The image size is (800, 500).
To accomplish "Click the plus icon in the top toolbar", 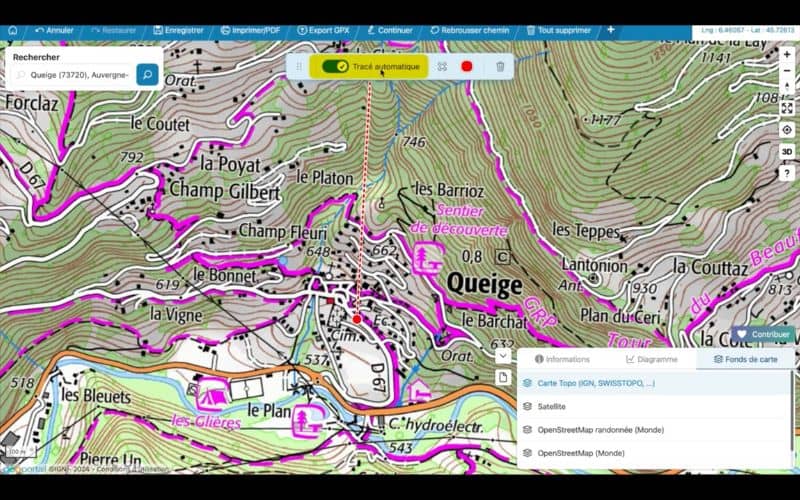I will [x=610, y=30].
